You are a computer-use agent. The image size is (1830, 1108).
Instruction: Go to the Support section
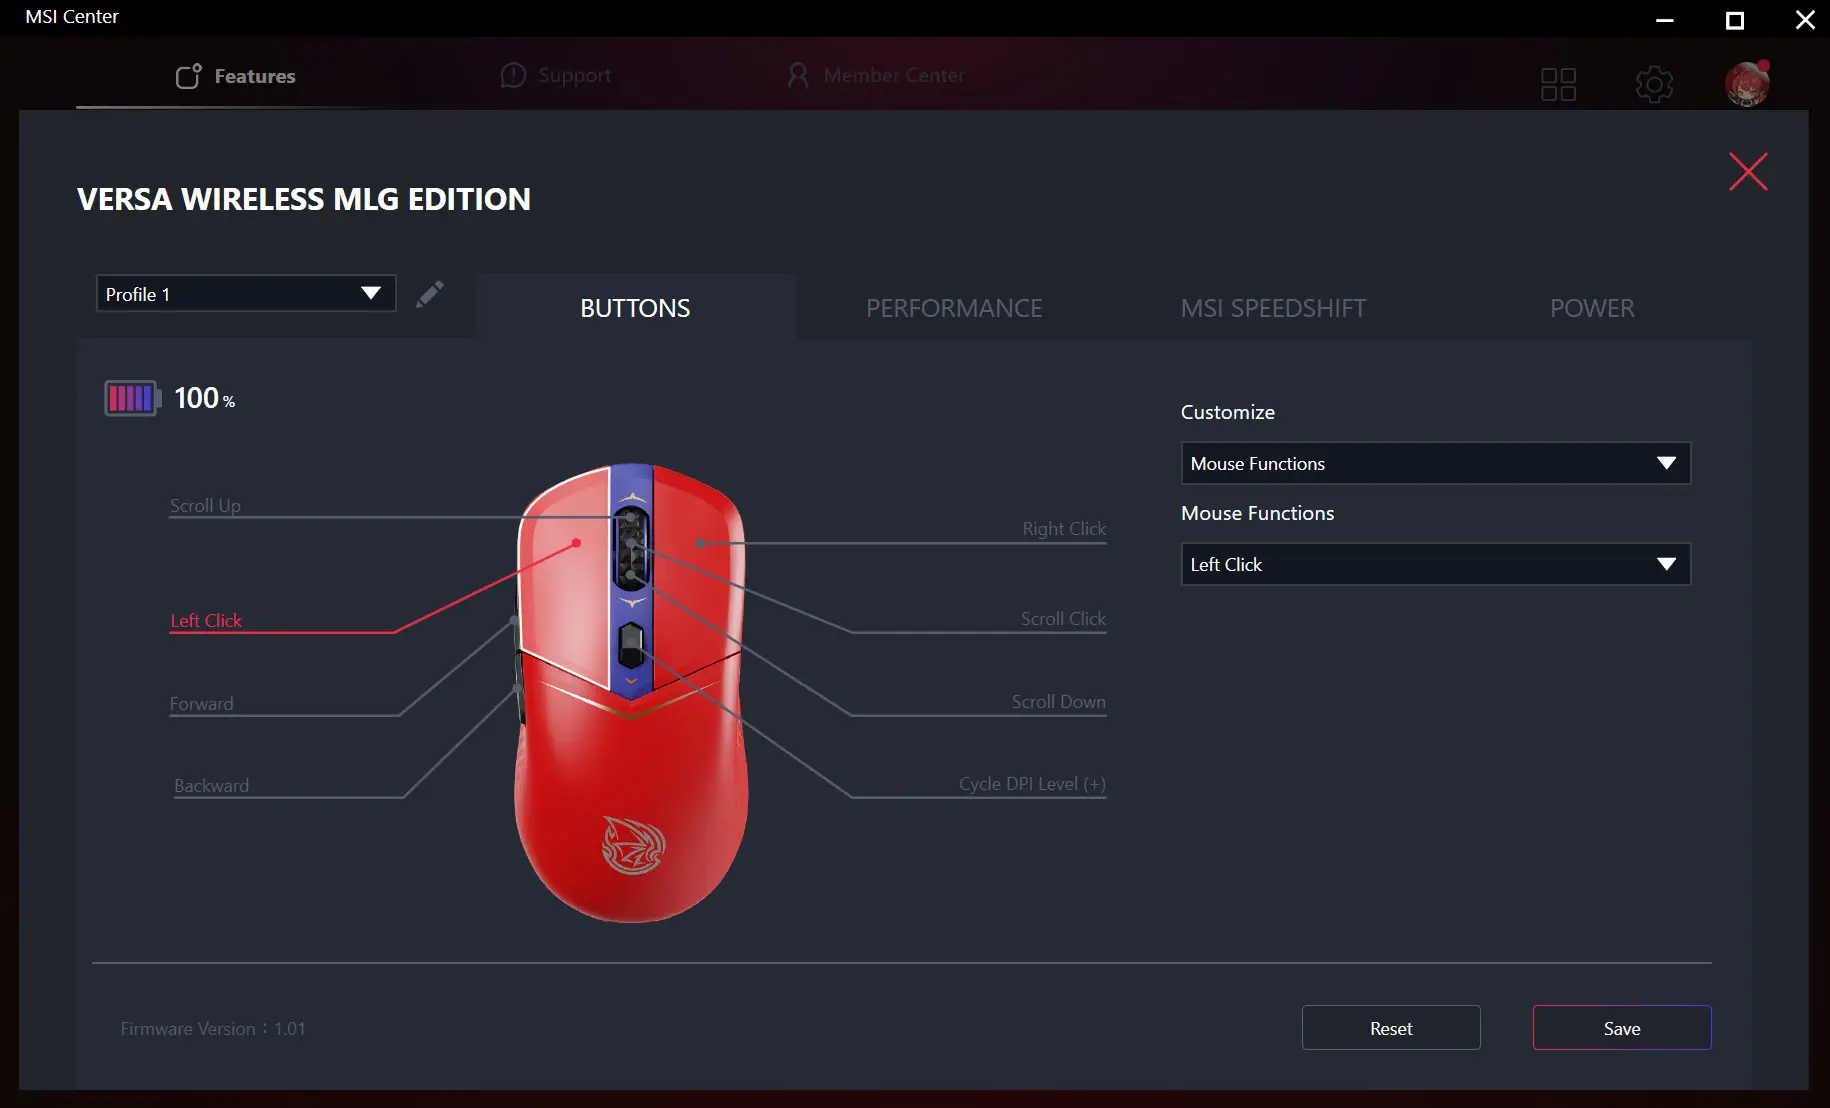(x=556, y=76)
